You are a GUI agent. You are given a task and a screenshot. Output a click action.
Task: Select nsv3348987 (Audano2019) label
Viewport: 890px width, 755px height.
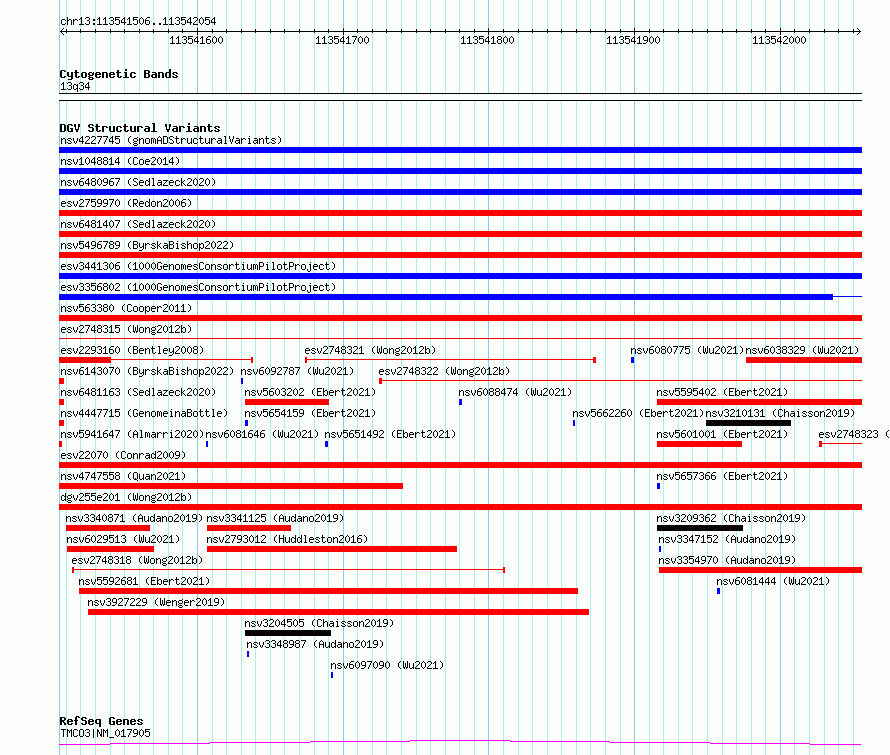[x=315, y=644]
